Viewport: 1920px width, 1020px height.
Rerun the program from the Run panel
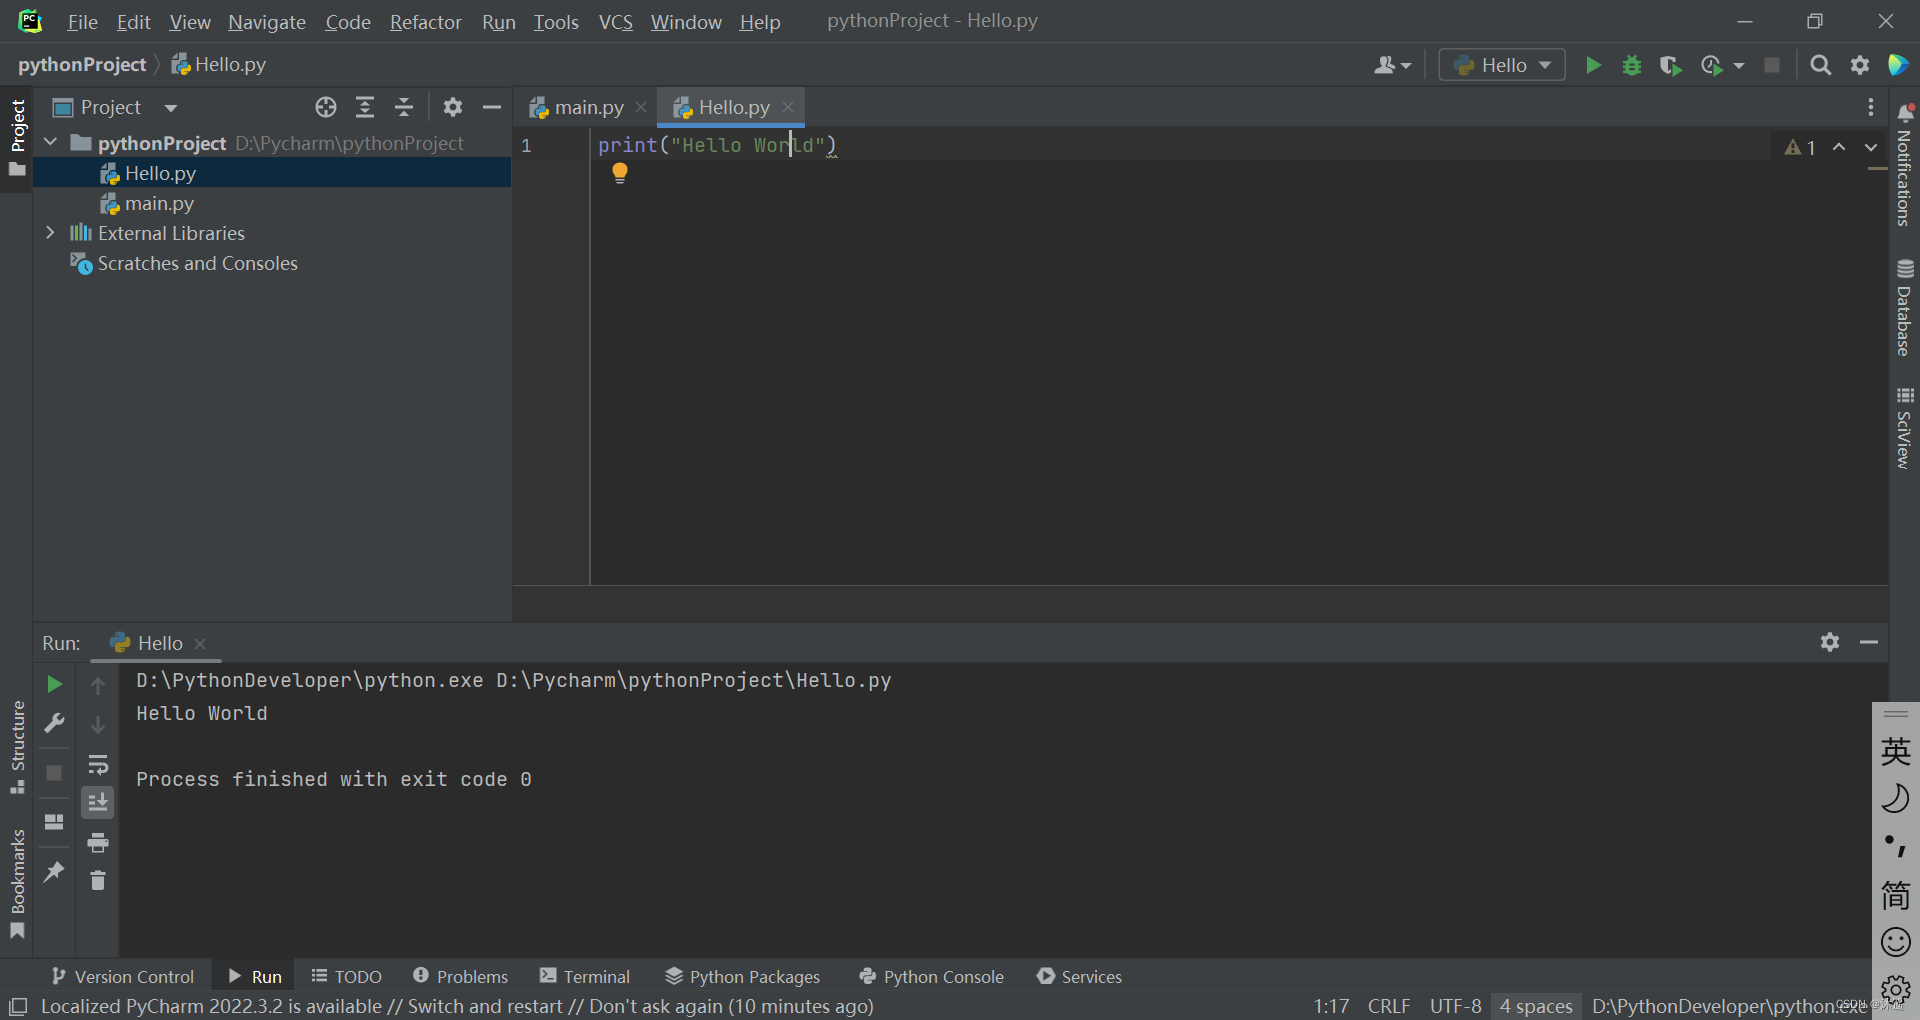click(x=54, y=684)
